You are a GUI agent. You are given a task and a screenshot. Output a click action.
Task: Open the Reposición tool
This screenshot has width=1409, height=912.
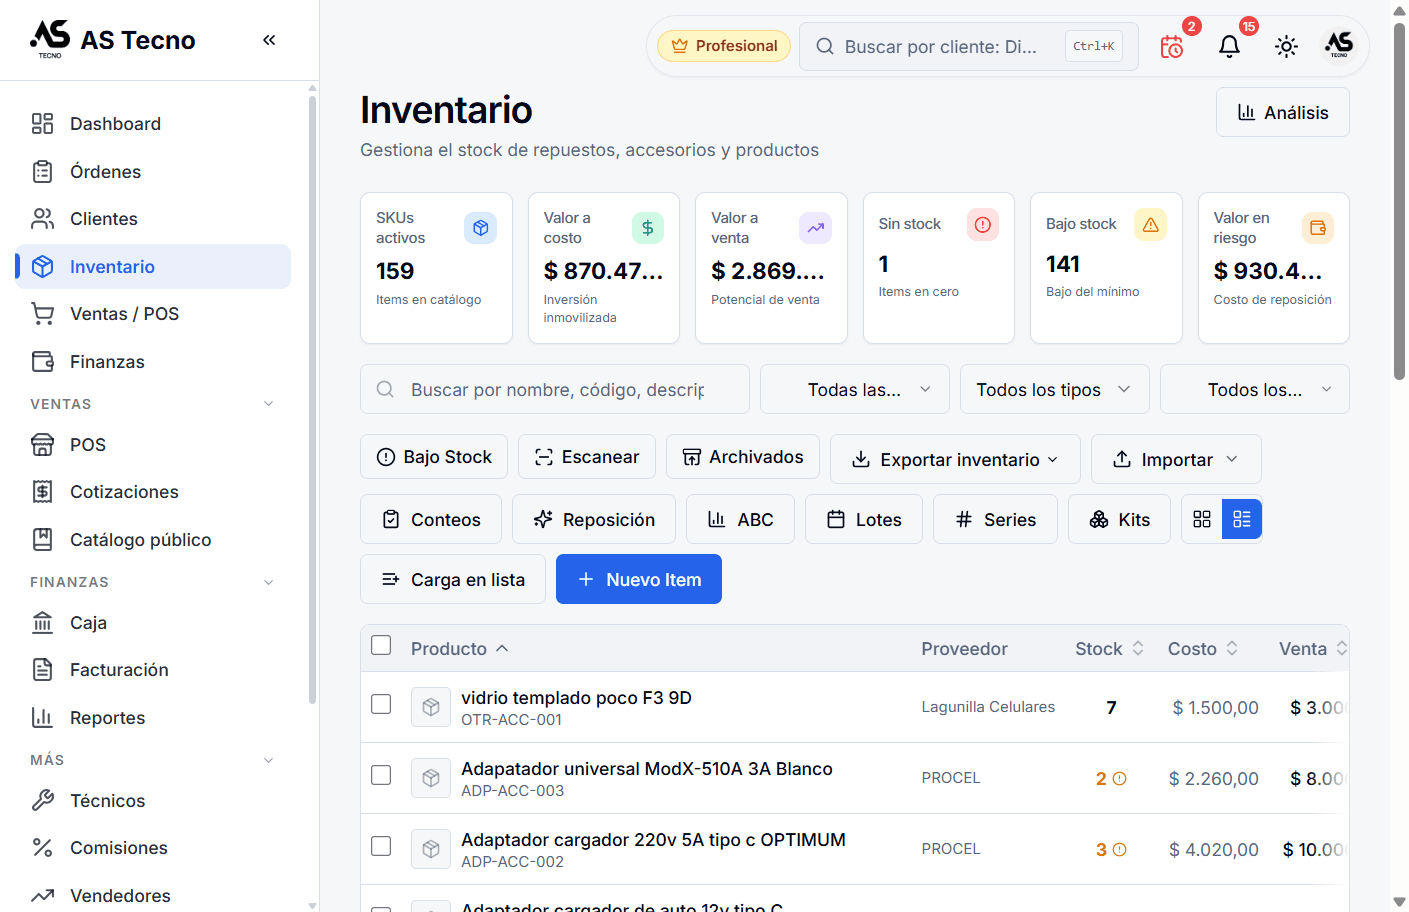594,519
